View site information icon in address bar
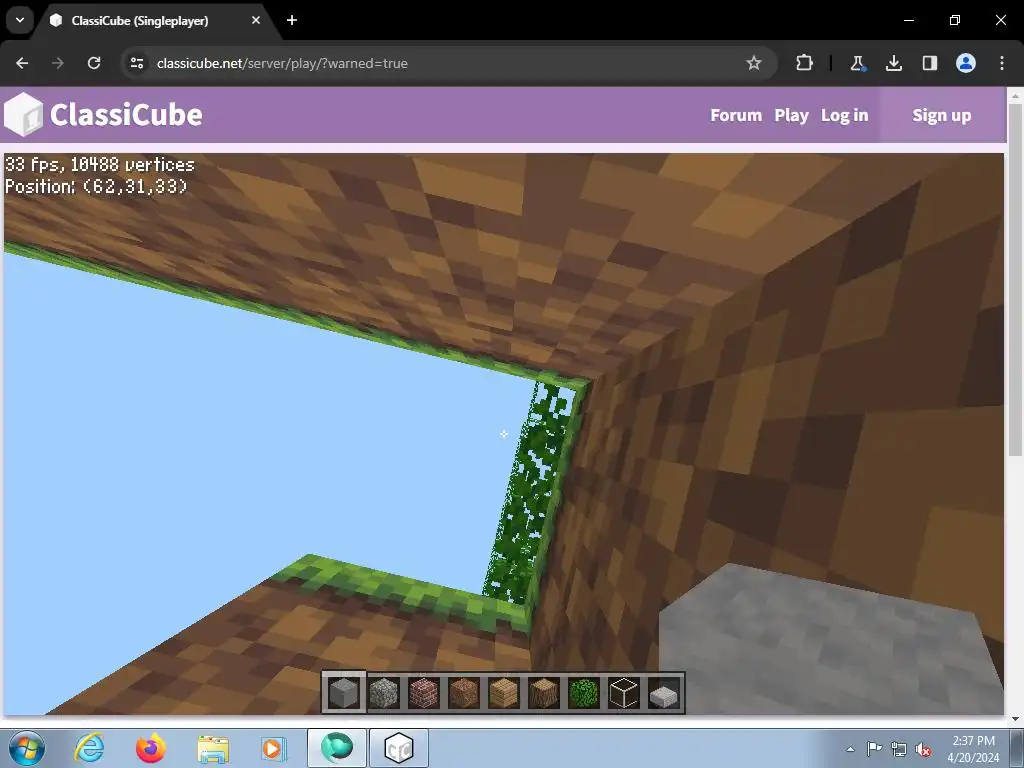The height and width of the screenshot is (768, 1024). point(137,63)
